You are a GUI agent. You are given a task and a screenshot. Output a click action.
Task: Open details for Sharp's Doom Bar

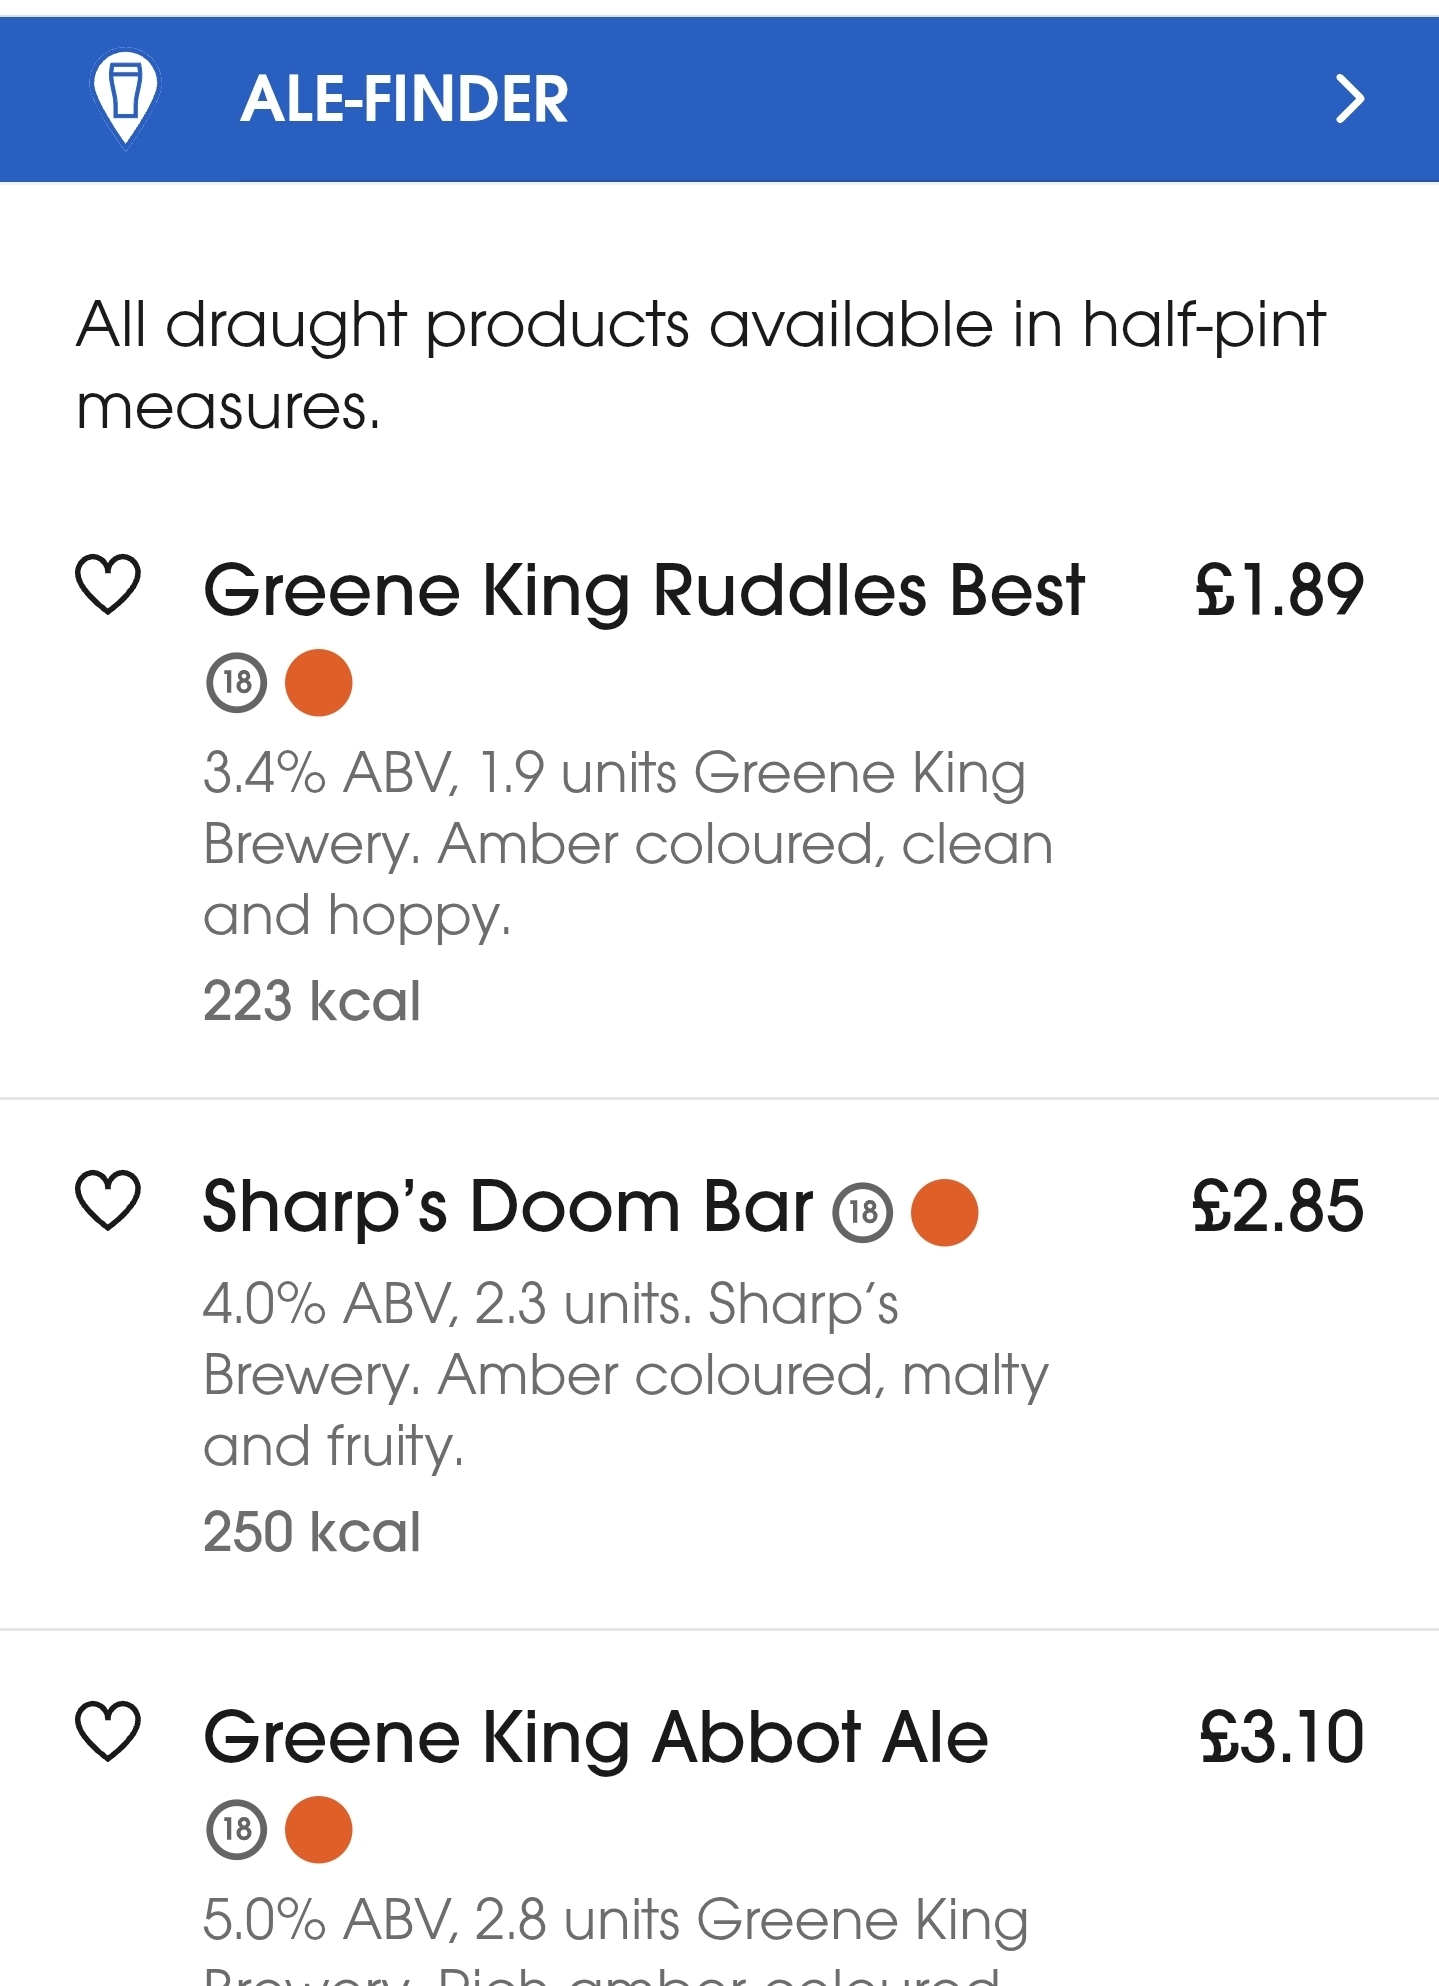[x=505, y=1207]
